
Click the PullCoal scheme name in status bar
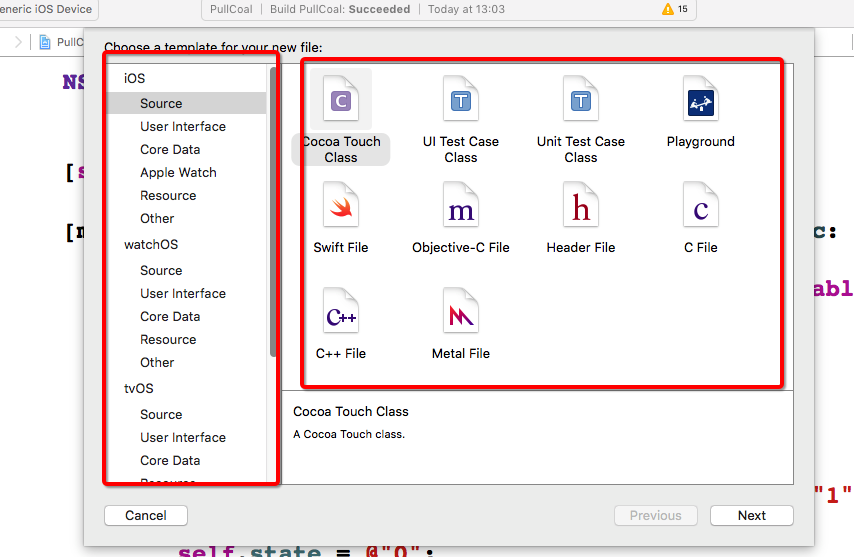tap(231, 9)
